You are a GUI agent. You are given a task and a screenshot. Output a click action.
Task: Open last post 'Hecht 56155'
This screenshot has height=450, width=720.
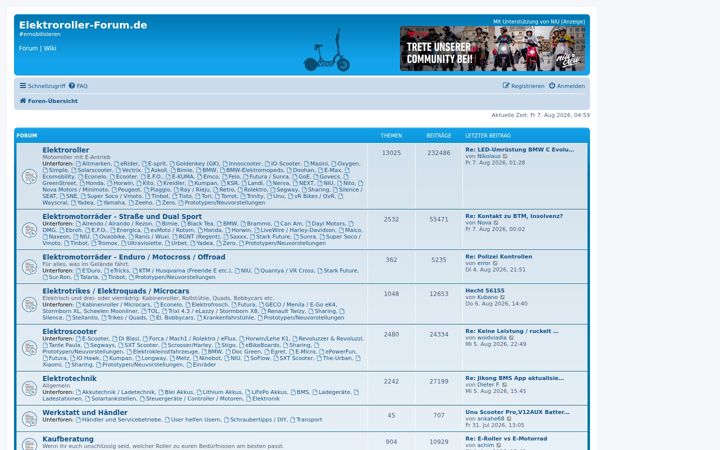(x=485, y=291)
